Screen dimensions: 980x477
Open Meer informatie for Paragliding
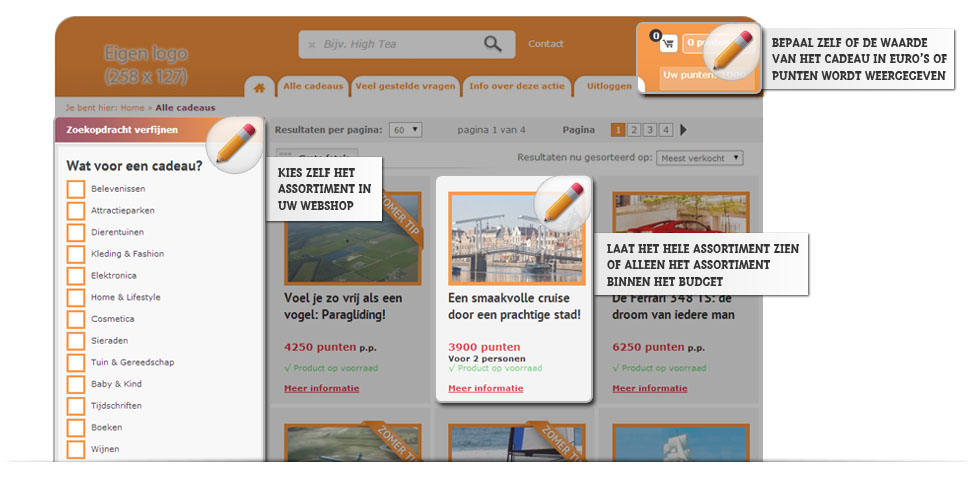pos(322,388)
